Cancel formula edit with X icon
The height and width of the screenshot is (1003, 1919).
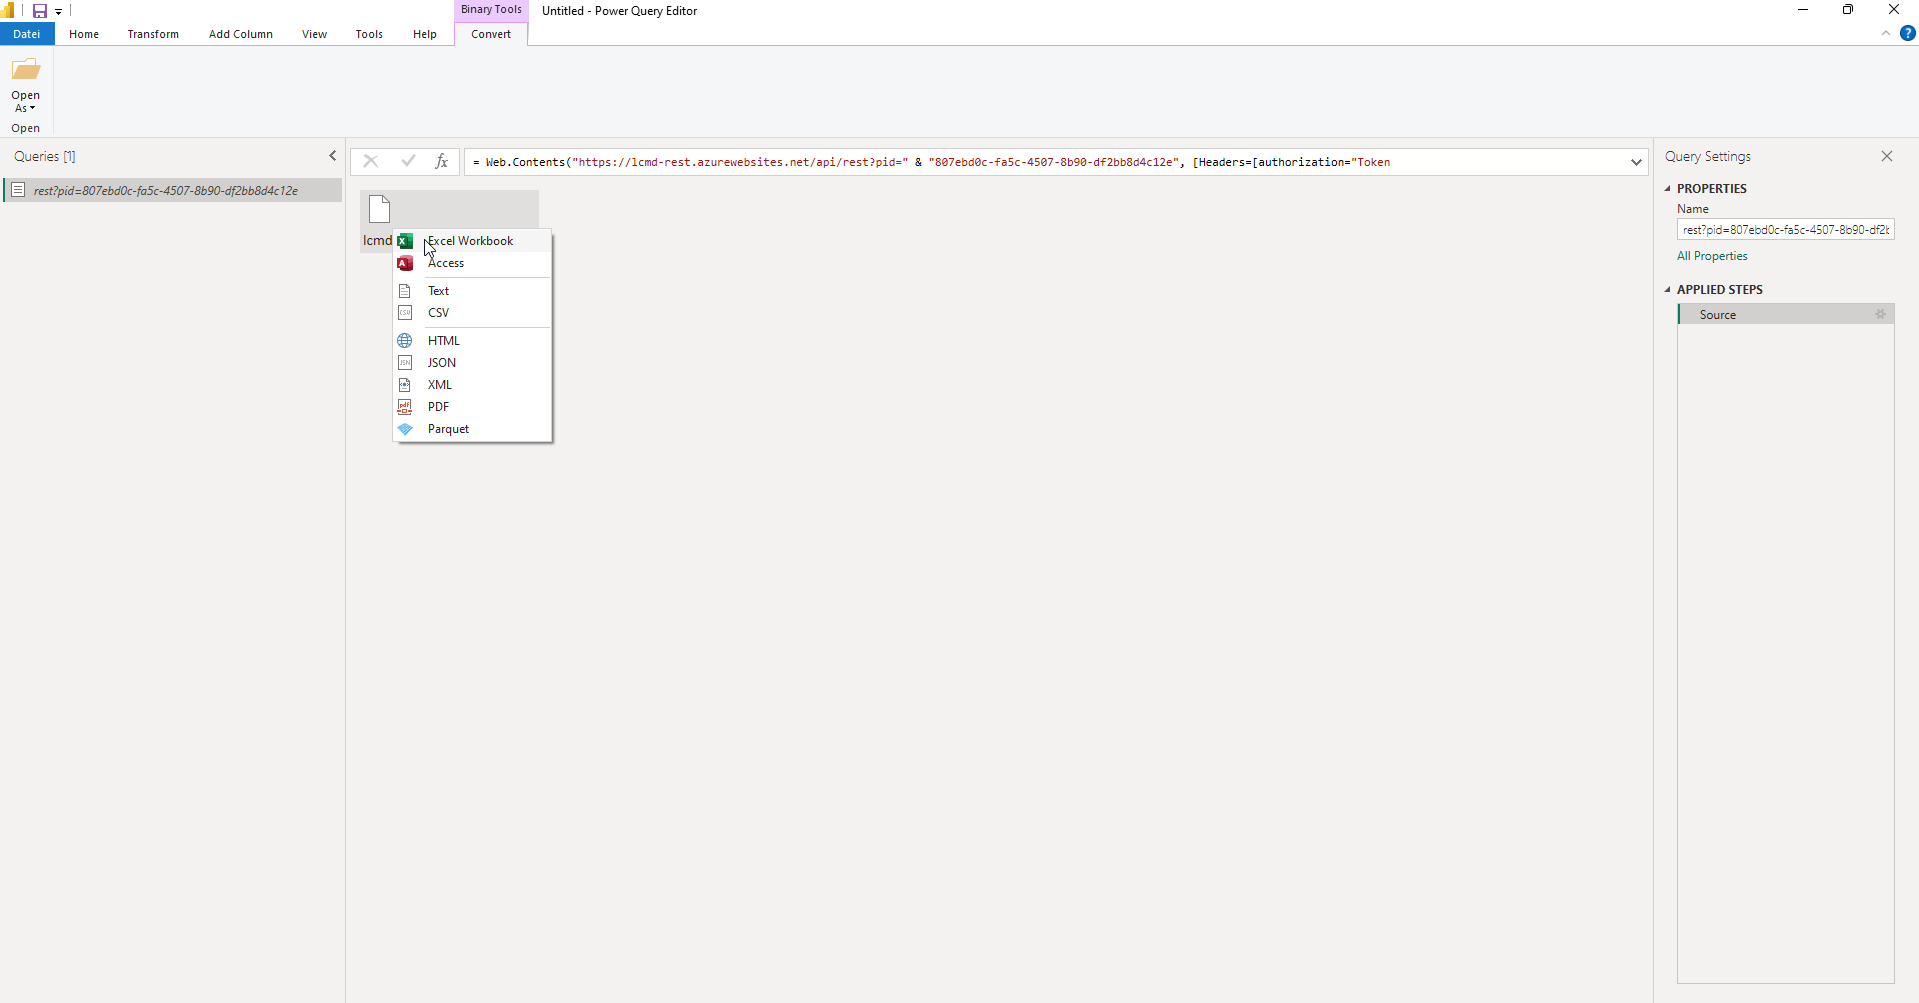(x=370, y=161)
